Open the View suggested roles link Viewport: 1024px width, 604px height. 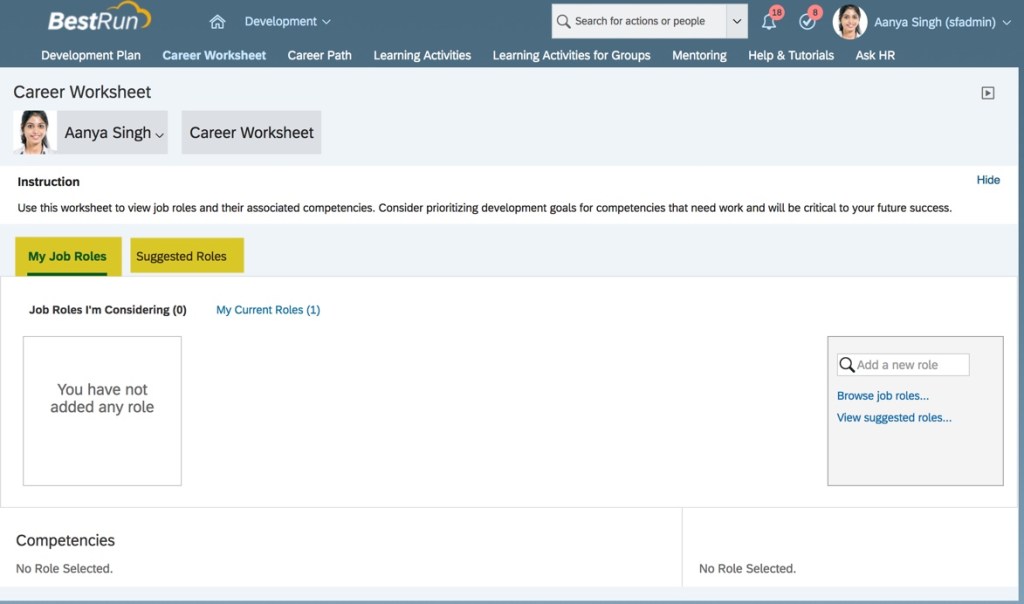coord(893,418)
